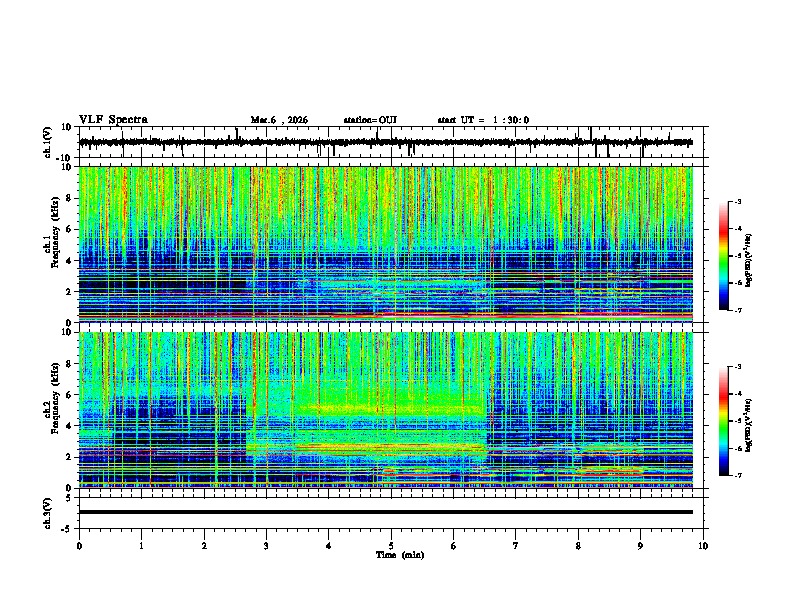The width and height of the screenshot is (792, 612).
Task: Click the "-3" label on ch.1 color bar
Action: click(737, 201)
